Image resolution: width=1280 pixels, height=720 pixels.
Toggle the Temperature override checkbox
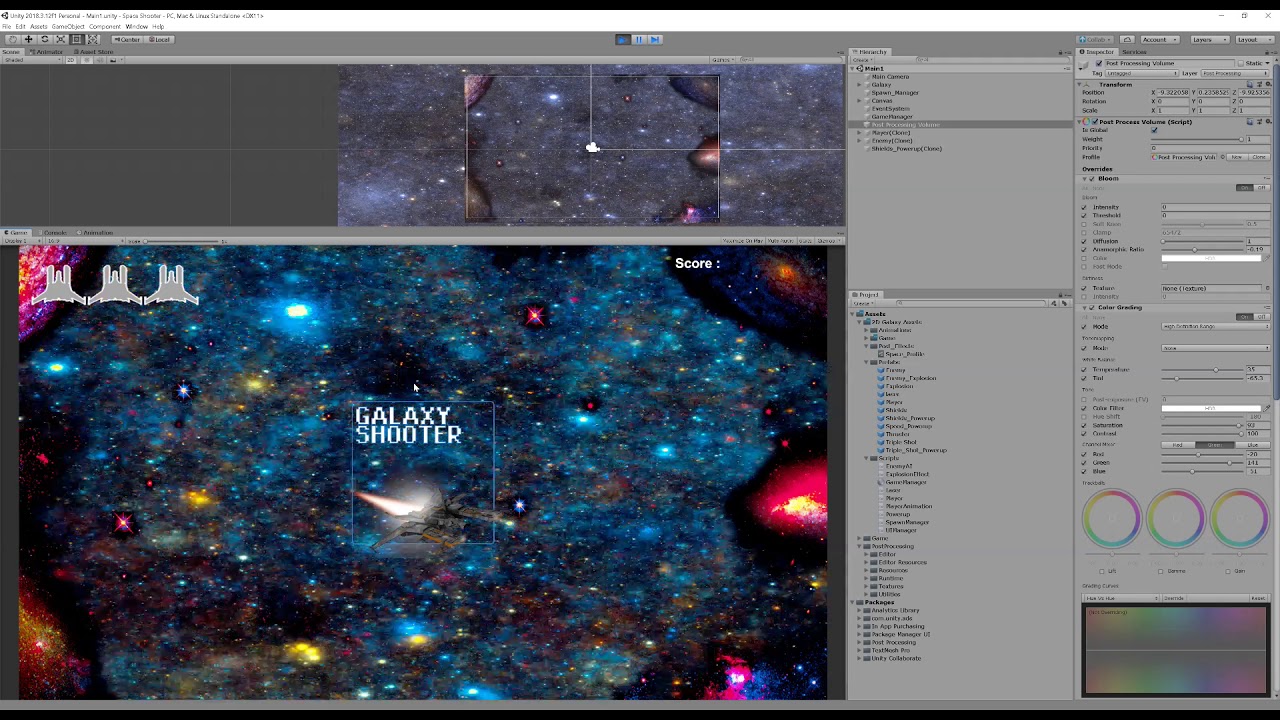(1084, 369)
